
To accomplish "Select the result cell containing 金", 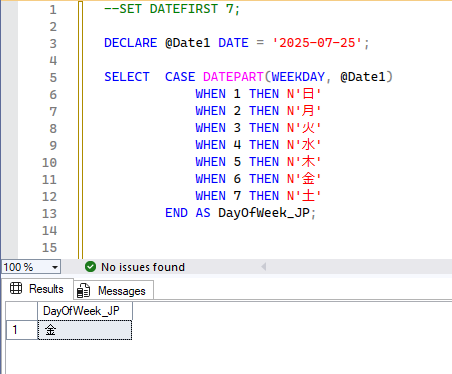I will pos(85,330).
